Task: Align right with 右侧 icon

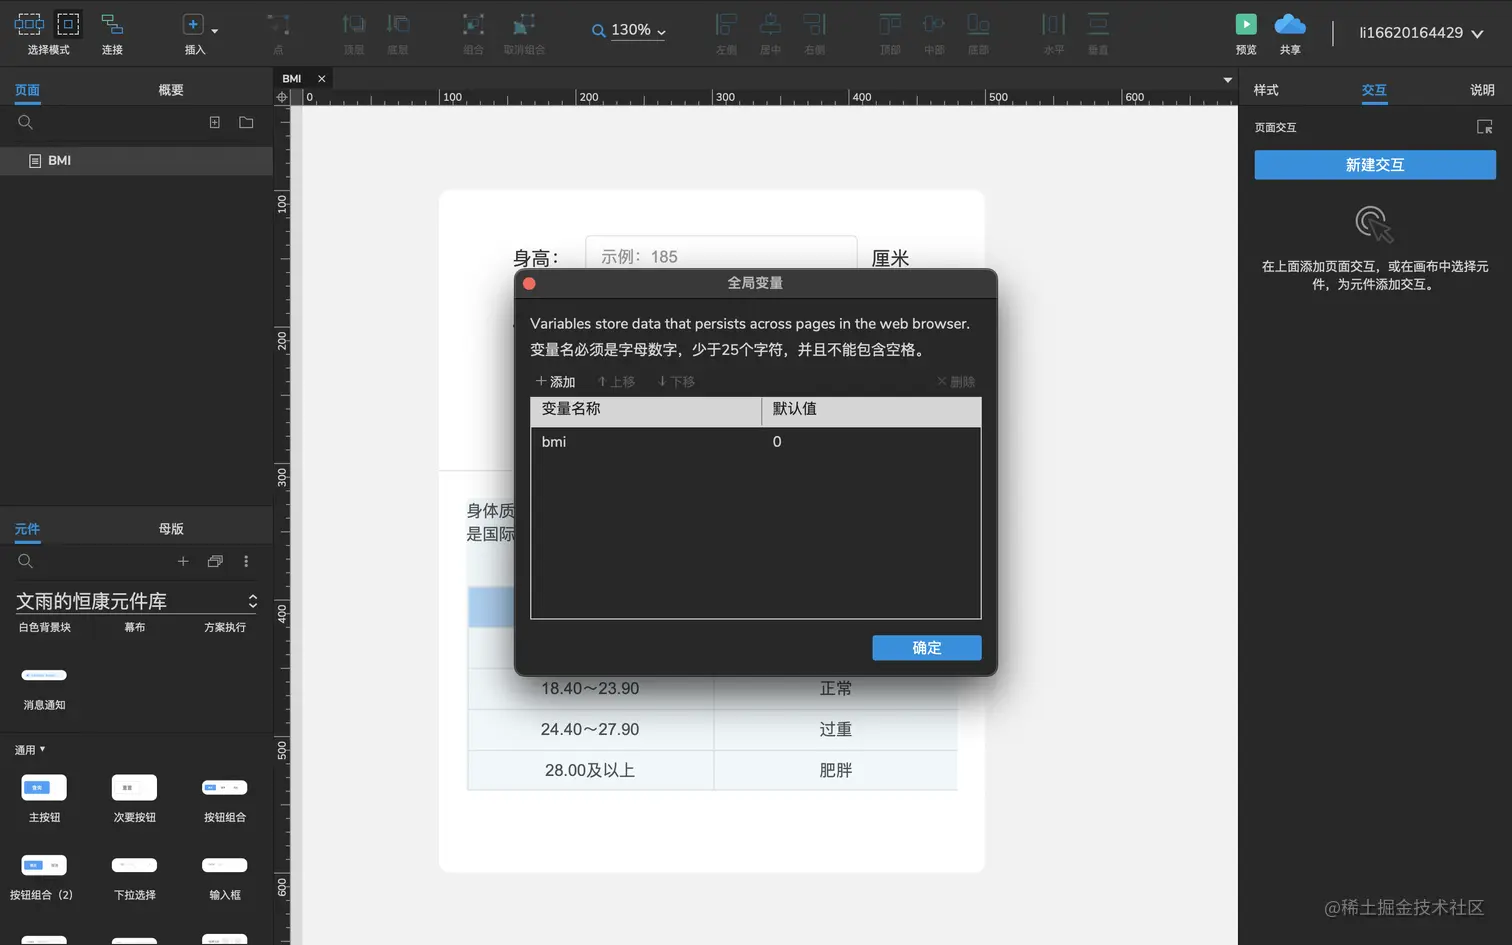Action: (x=815, y=24)
